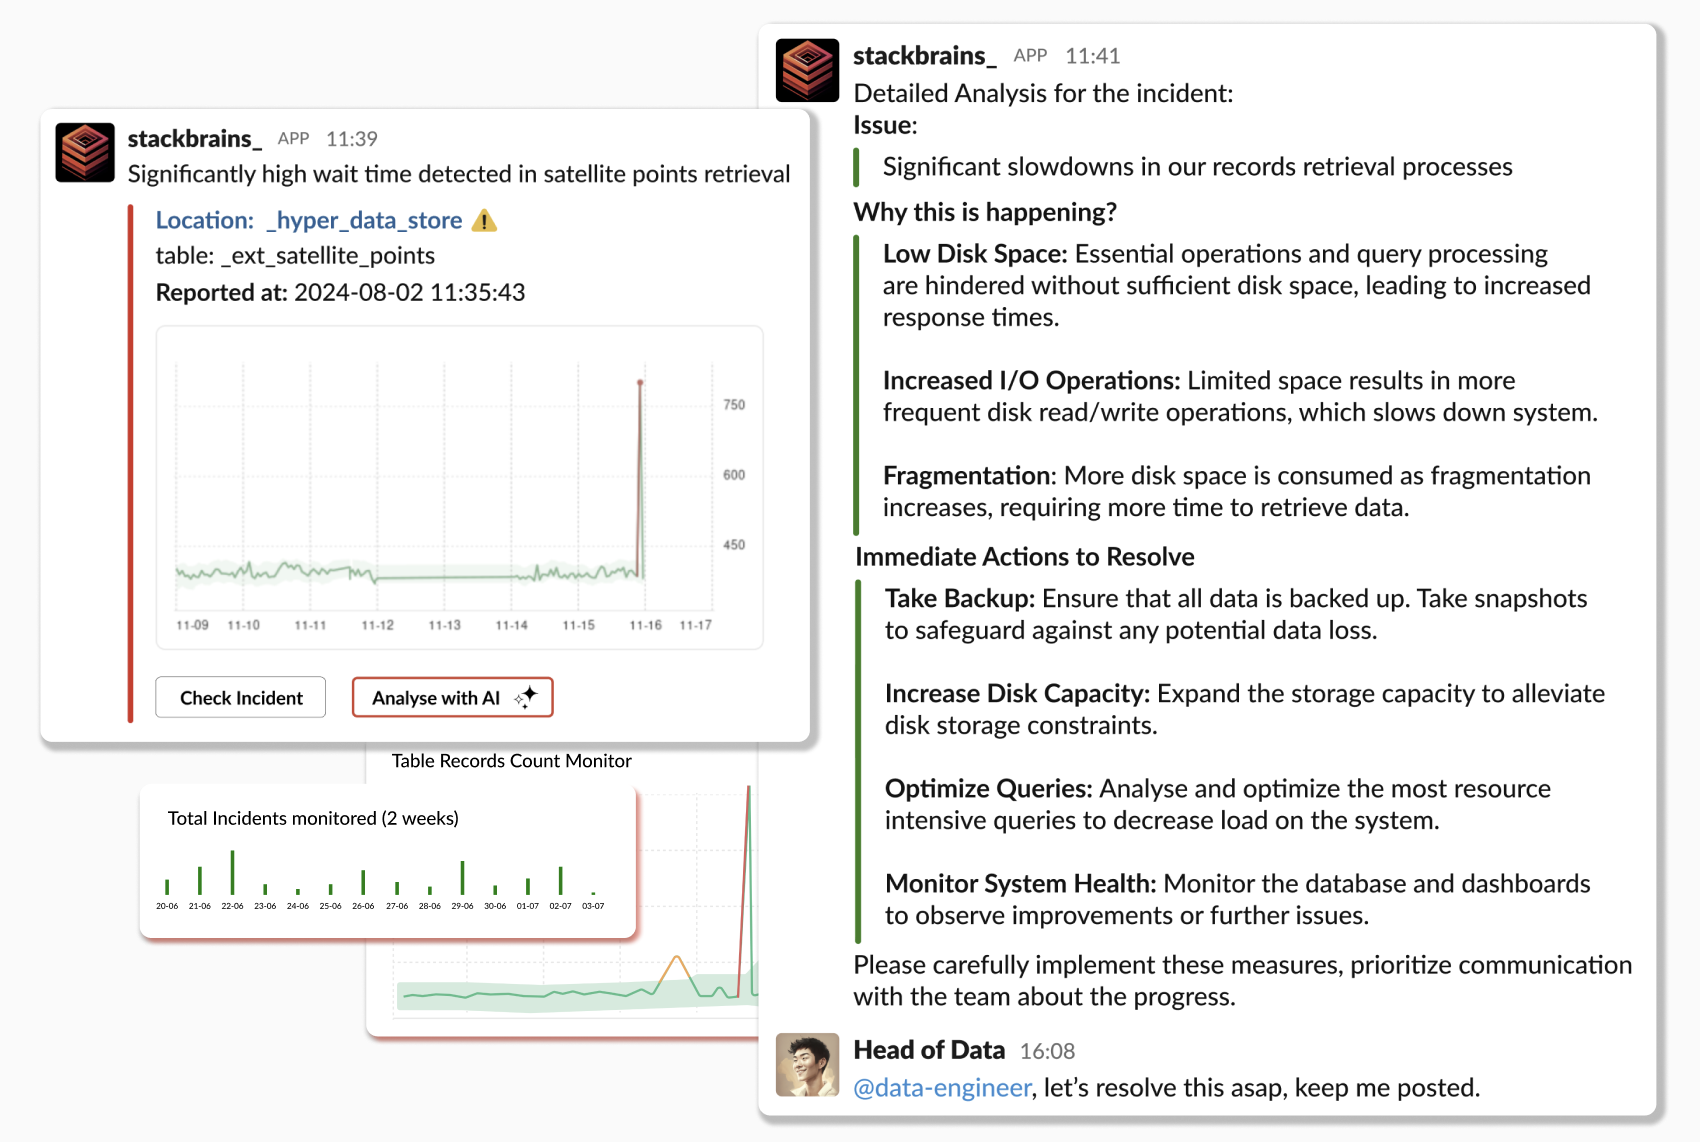The height and width of the screenshot is (1142, 1700).
Task: Open the Head of Data sender name
Action: click(928, 1050)
